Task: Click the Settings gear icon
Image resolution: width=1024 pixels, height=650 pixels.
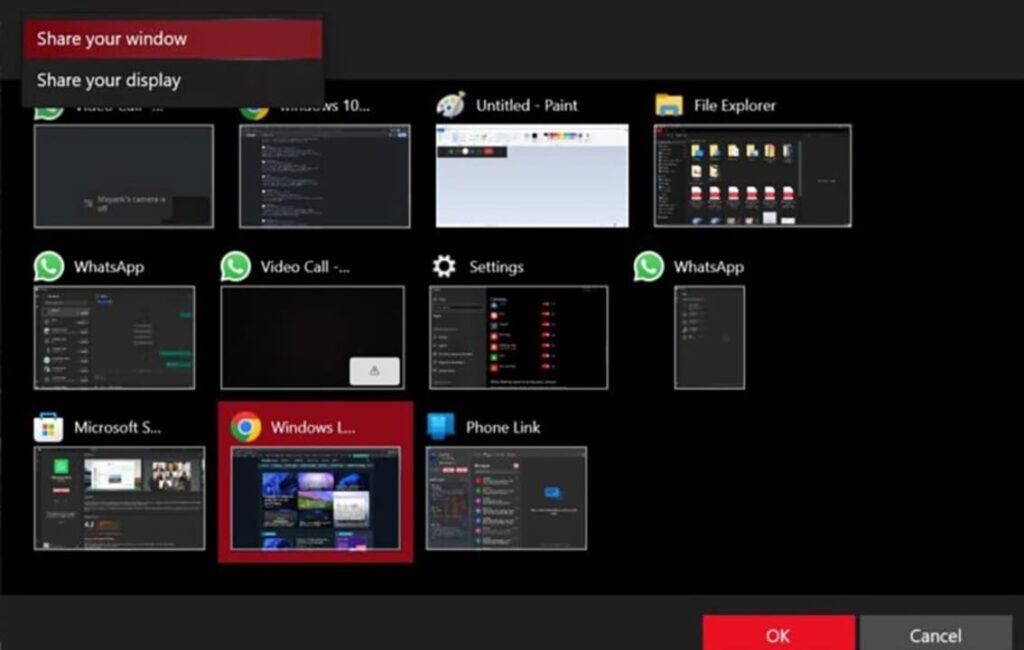Action: (444, 267)
